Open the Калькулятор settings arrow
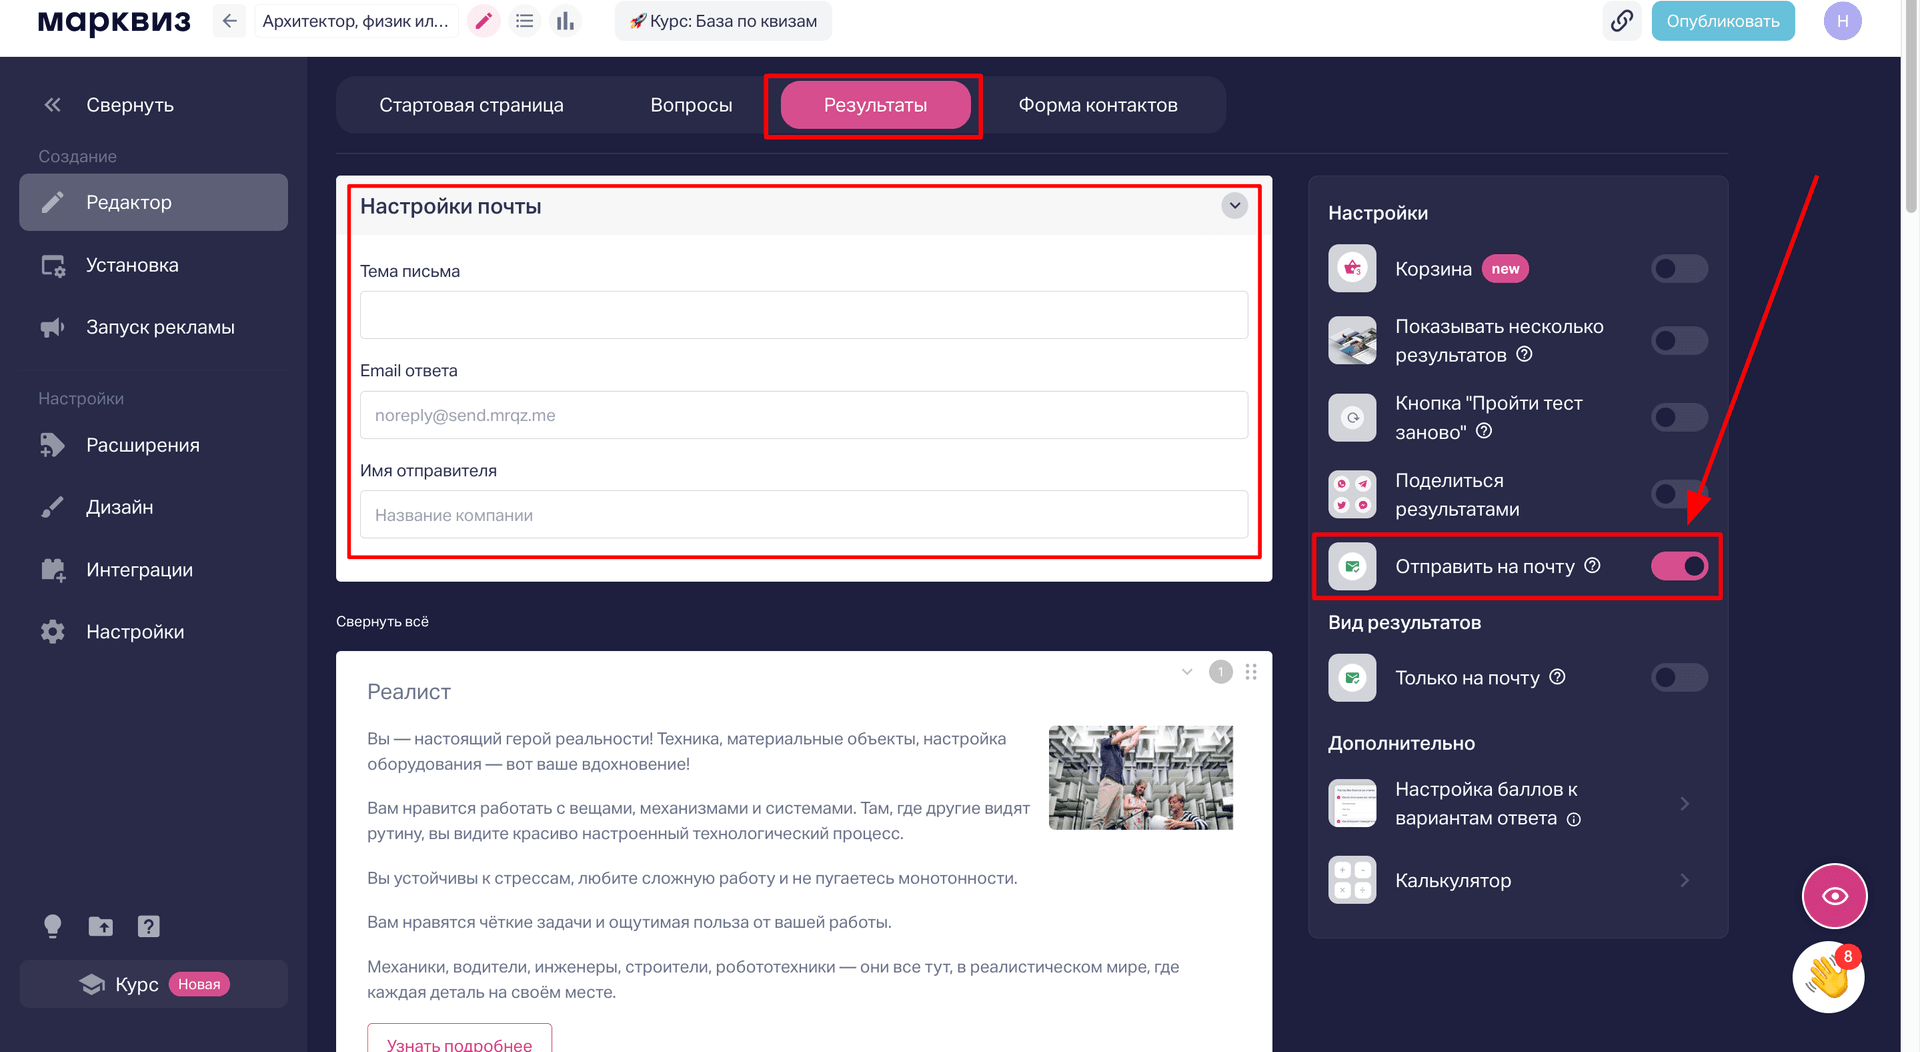Viewport: 1920px width, 1052px height. (x=1685, y=880)
